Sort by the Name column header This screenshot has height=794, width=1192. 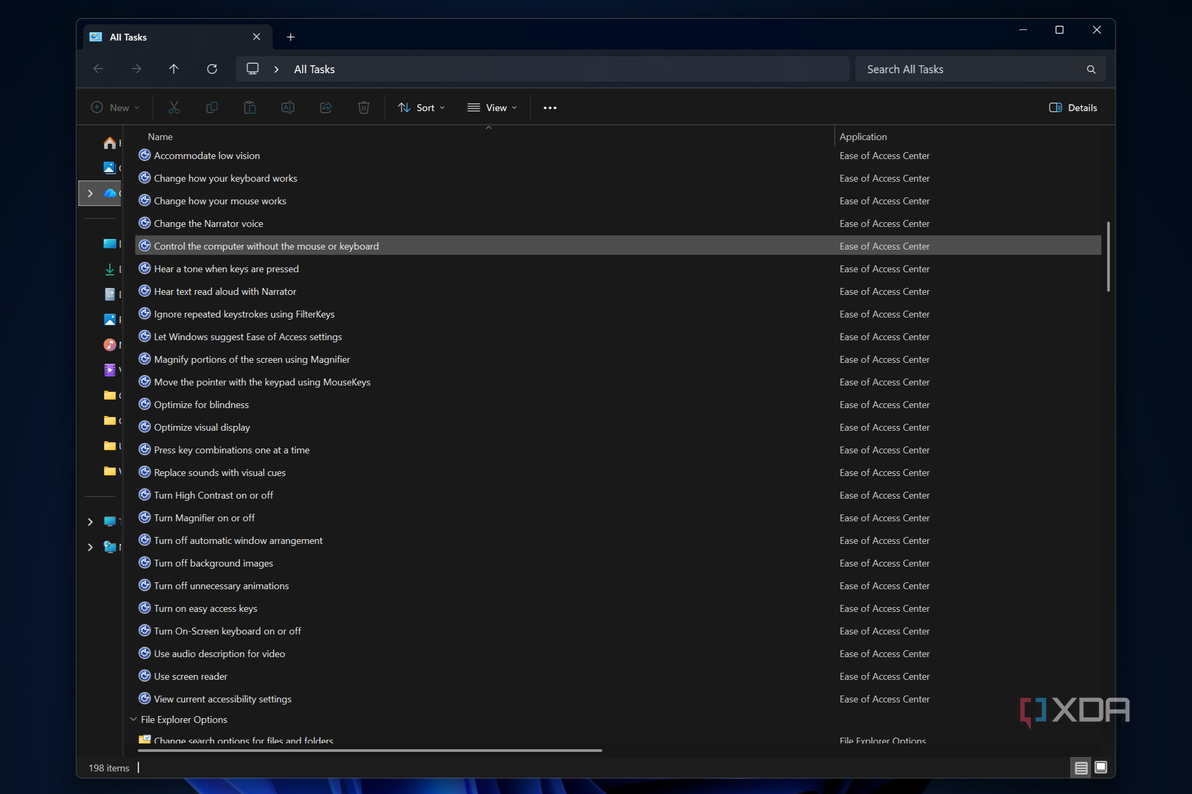(160, 137)
